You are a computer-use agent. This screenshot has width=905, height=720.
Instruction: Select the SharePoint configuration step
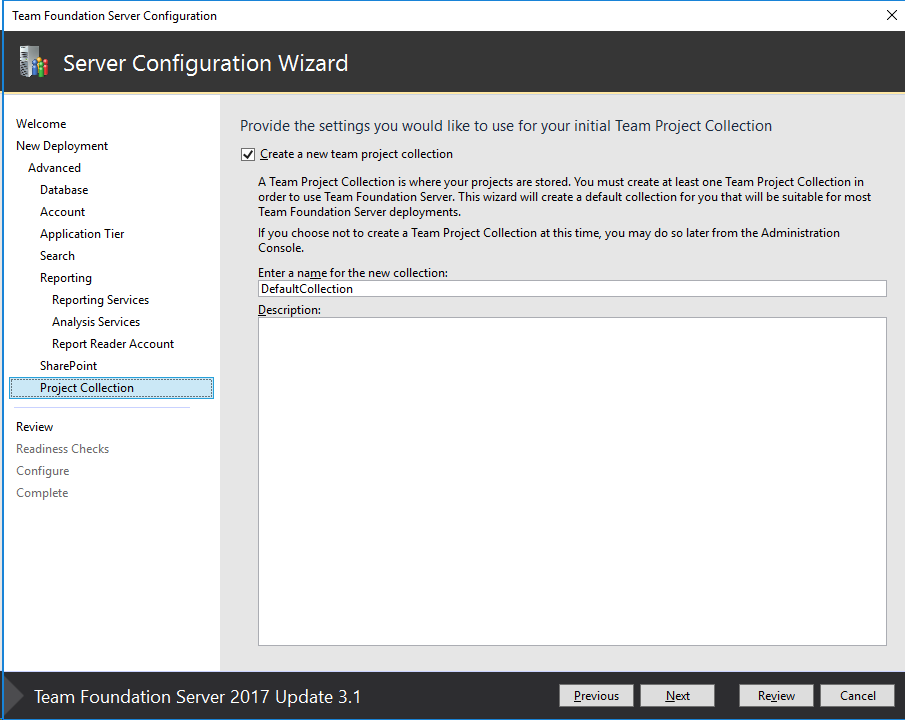pos(69,365)
